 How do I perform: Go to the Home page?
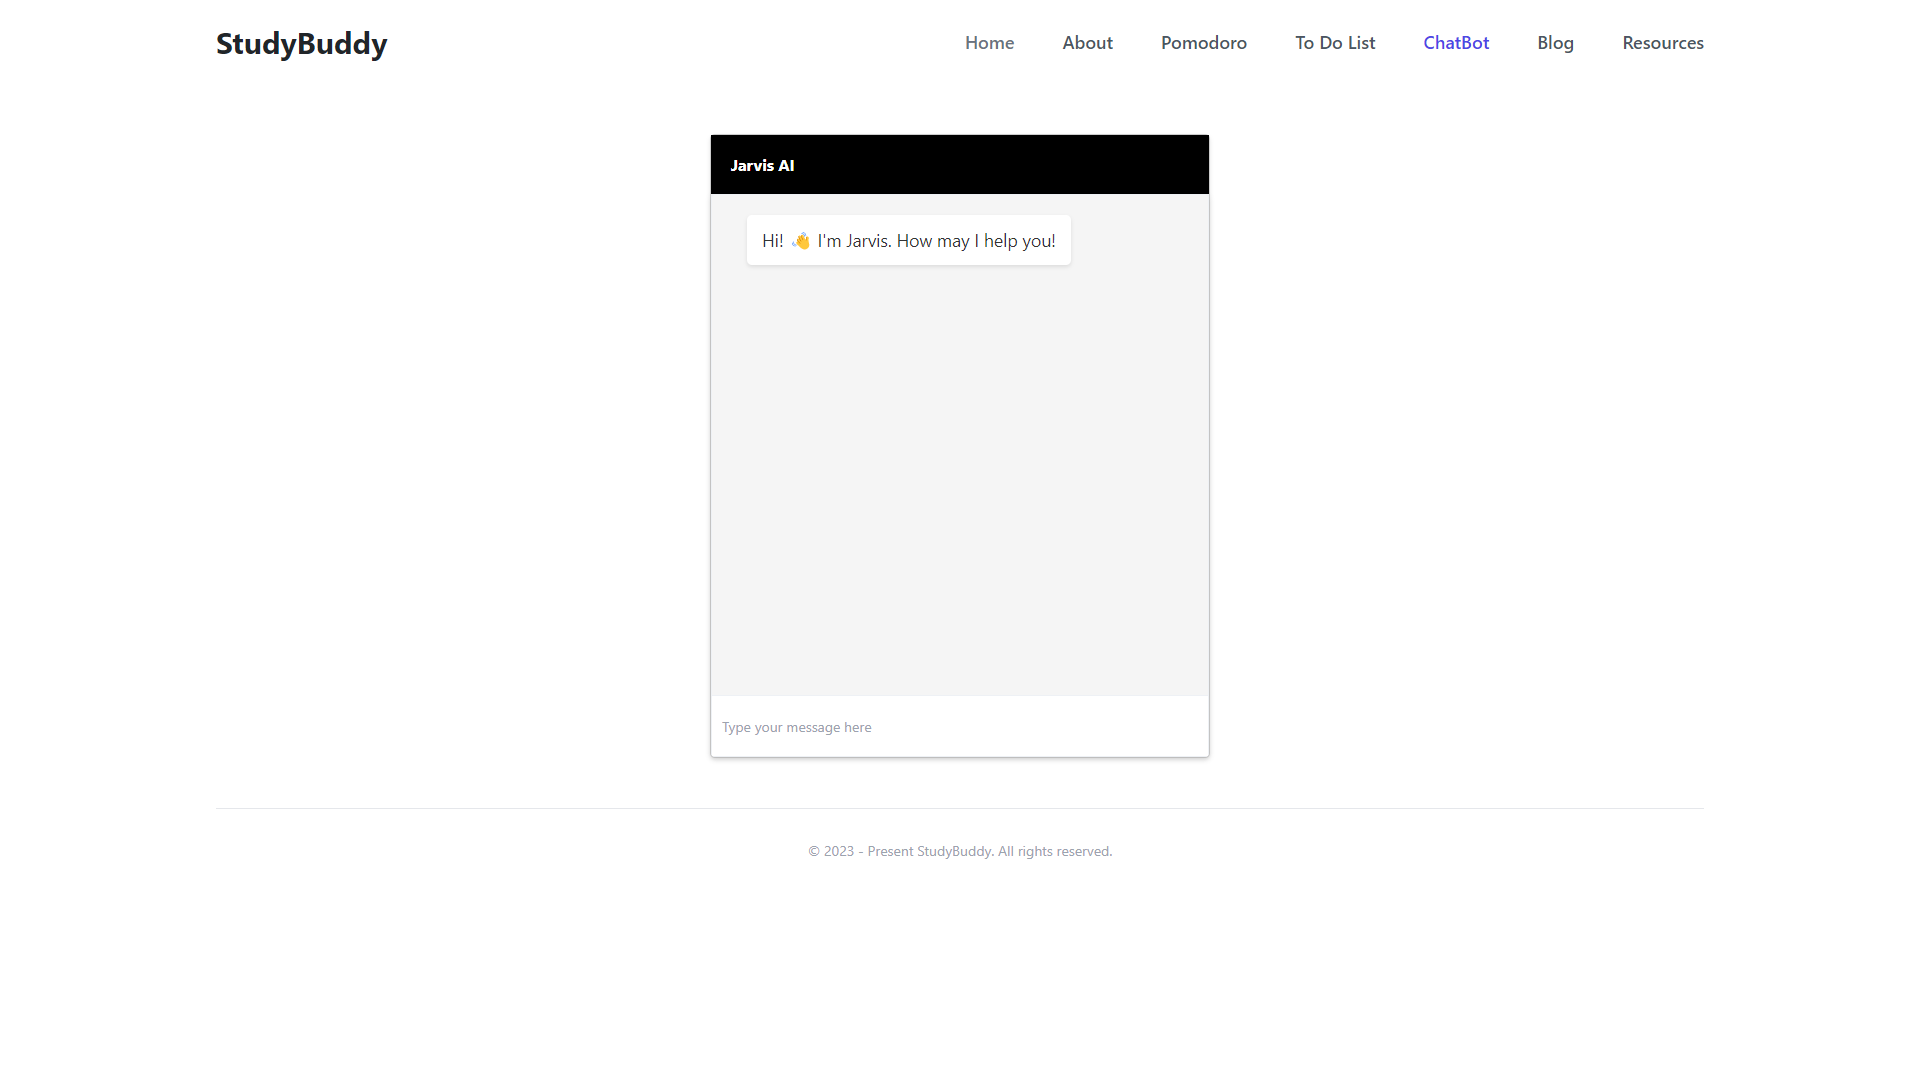[989, 43]
